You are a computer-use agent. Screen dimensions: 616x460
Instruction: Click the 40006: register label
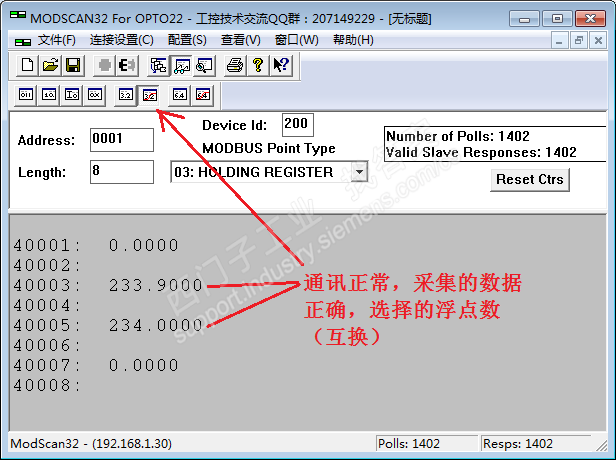point(47,346)
